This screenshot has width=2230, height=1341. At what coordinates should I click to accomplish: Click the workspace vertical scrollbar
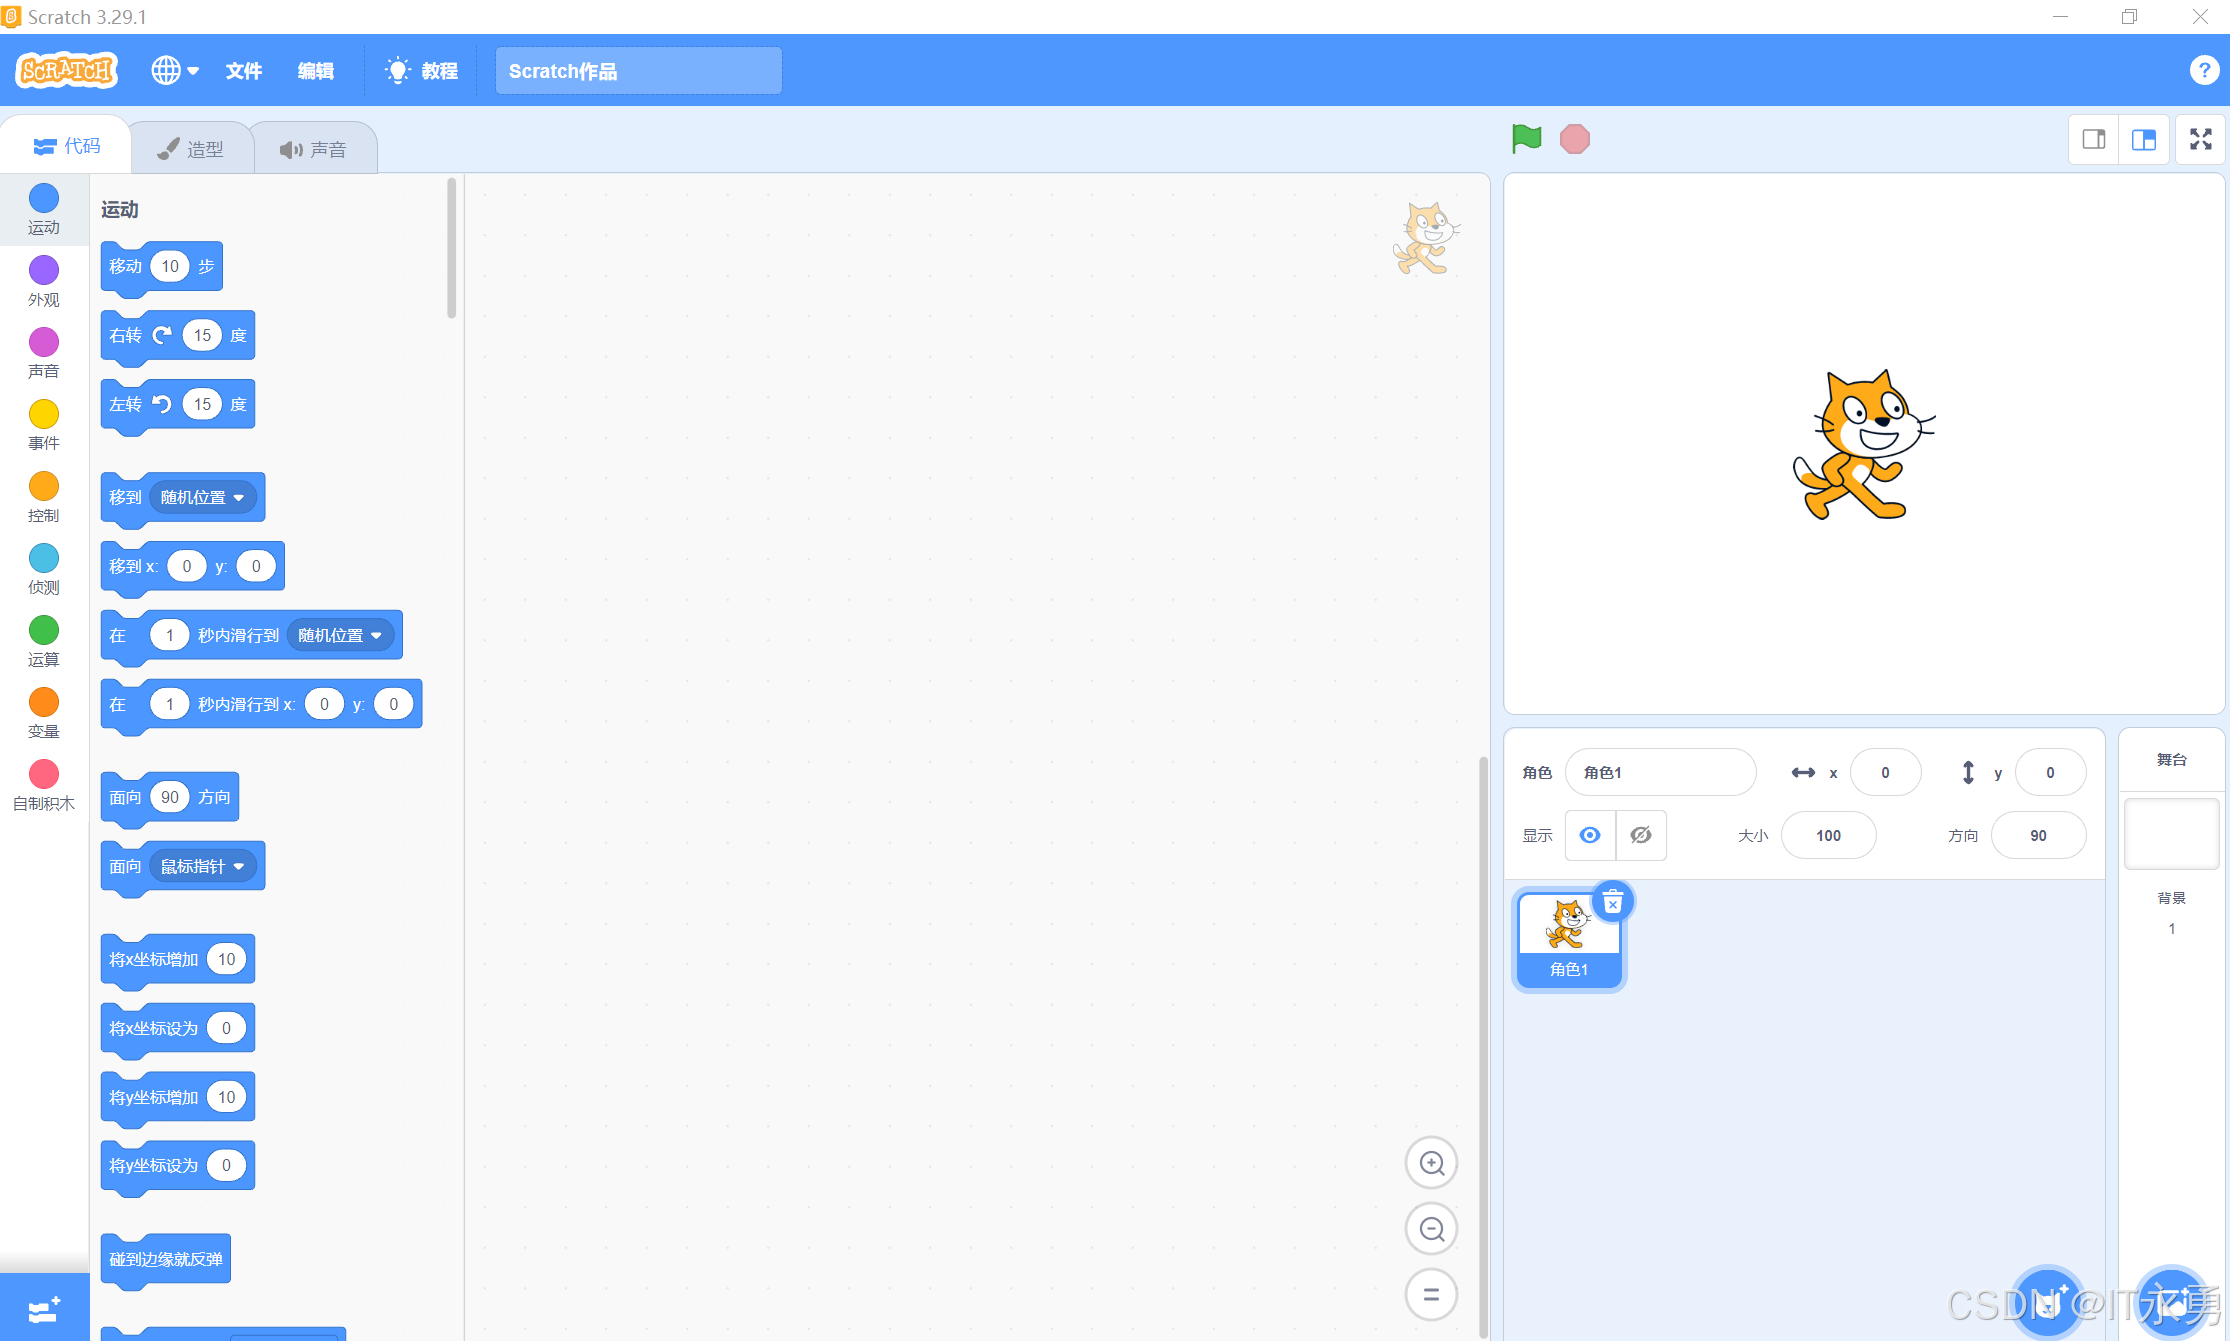[1483, 1047]
